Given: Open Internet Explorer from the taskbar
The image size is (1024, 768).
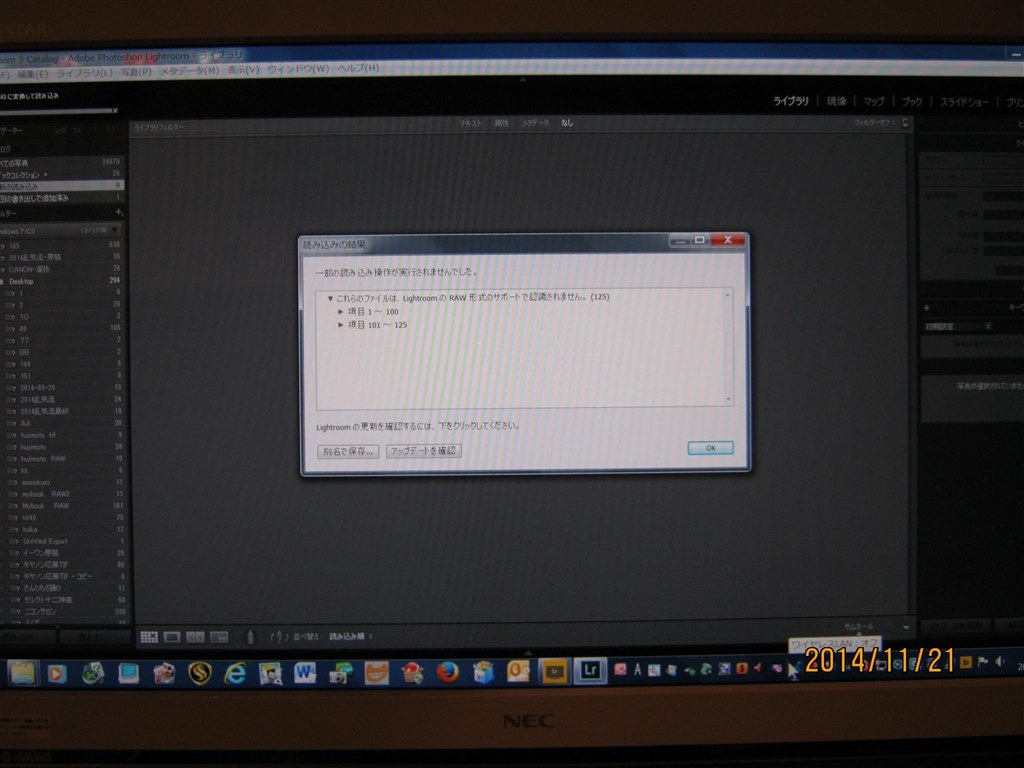Looking at the screenshot, I should [x=234, y=673].
